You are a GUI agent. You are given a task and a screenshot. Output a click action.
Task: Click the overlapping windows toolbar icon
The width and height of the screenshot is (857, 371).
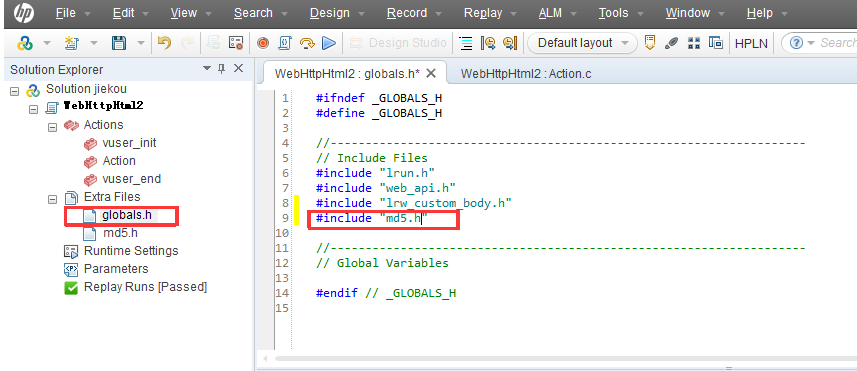715,43
